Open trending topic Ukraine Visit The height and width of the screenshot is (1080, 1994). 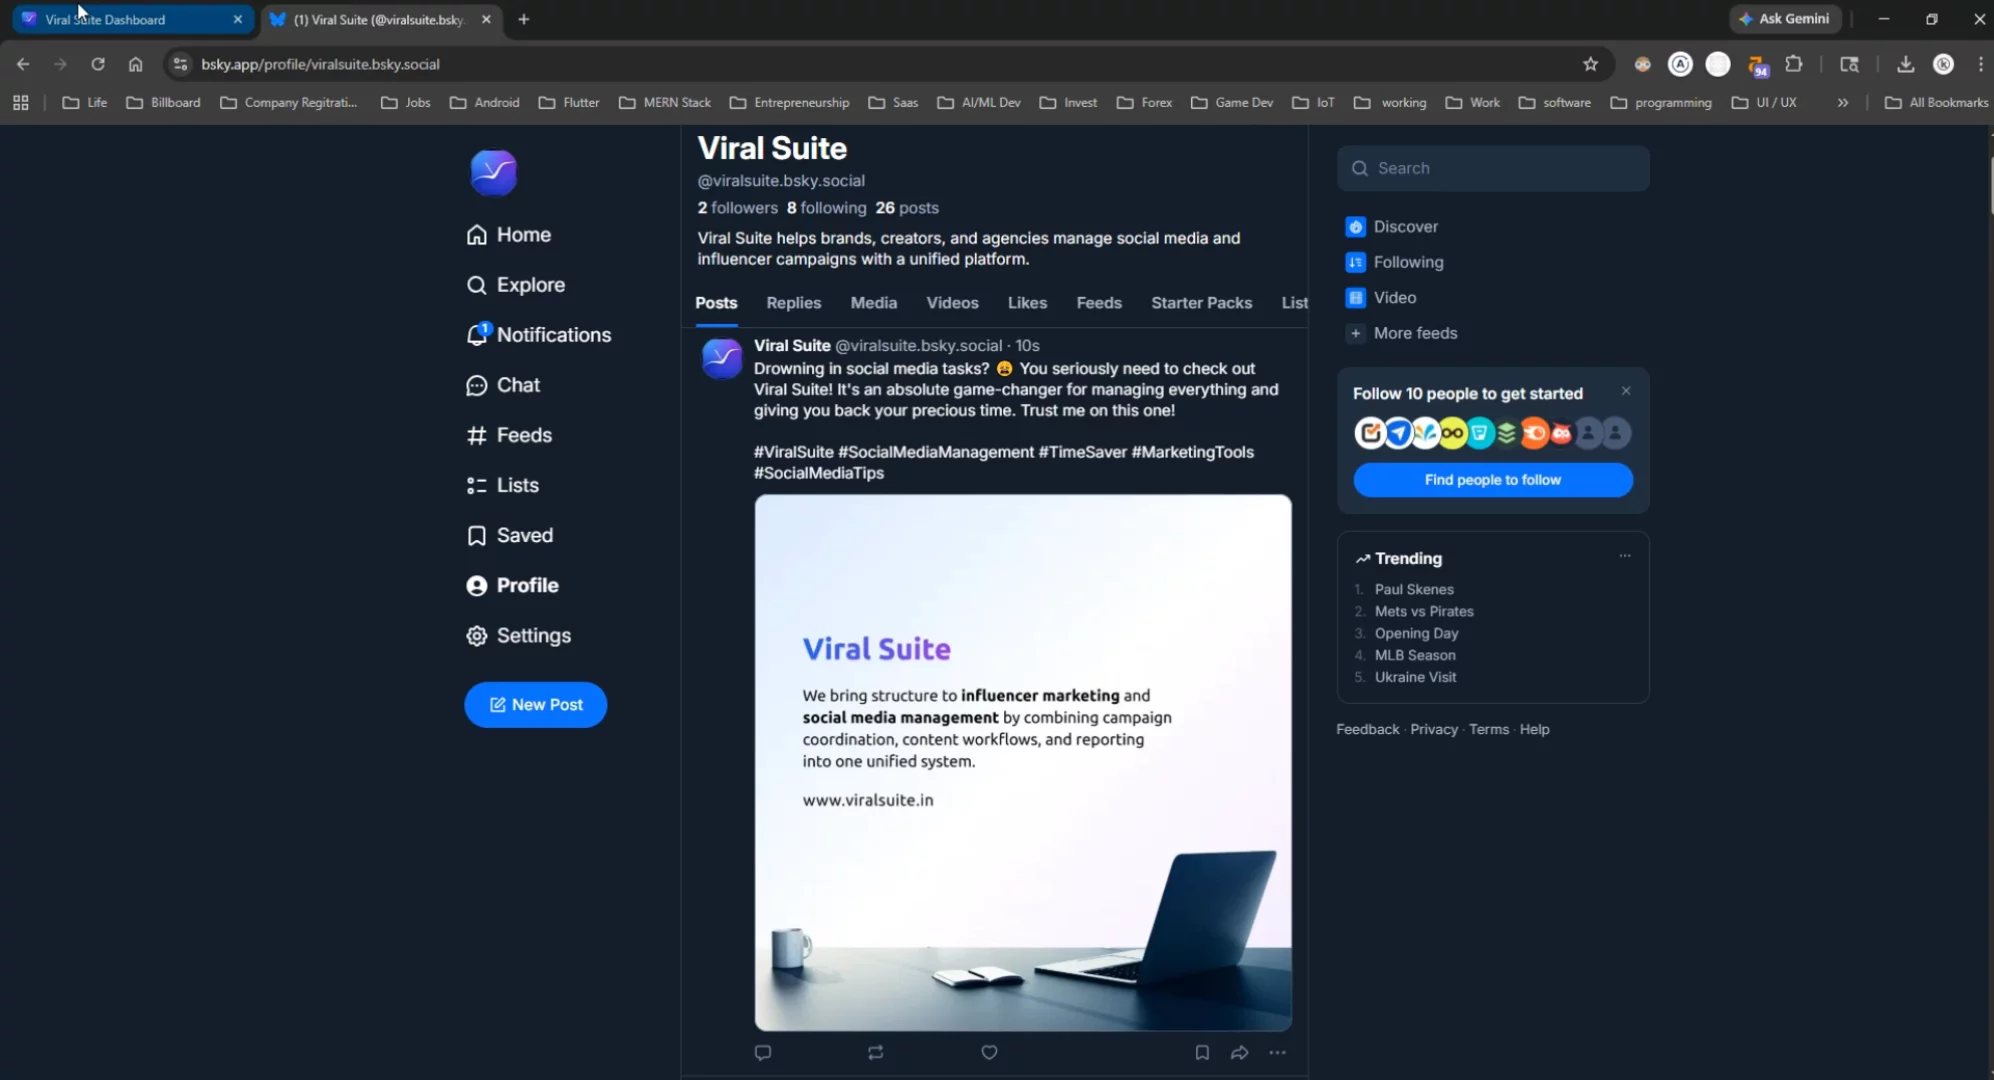coord(1415,677)
